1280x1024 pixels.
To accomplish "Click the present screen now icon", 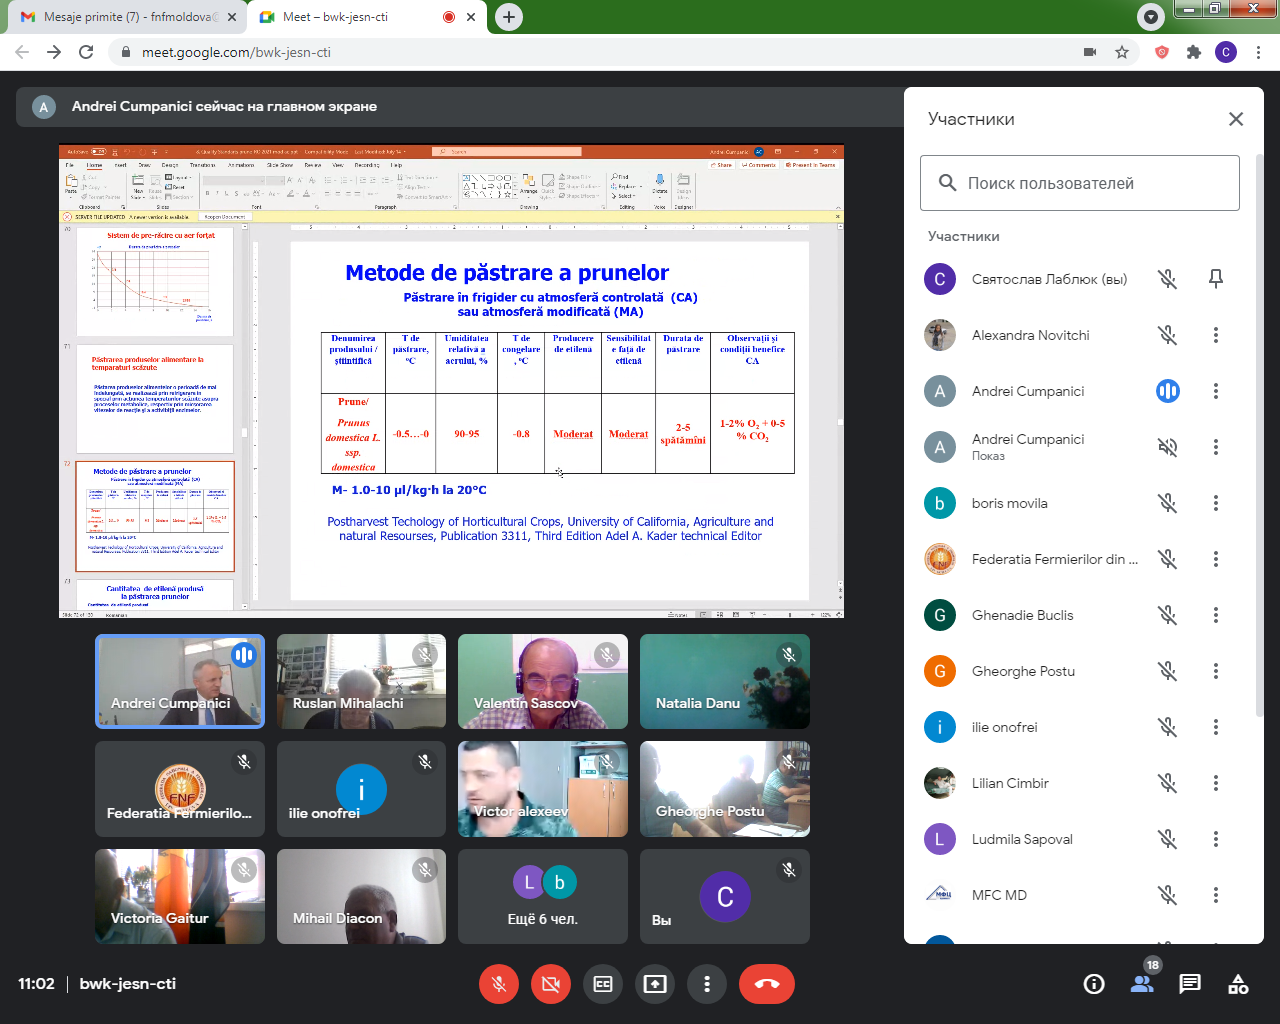I will pyautogui.click(x=655, y=984).
